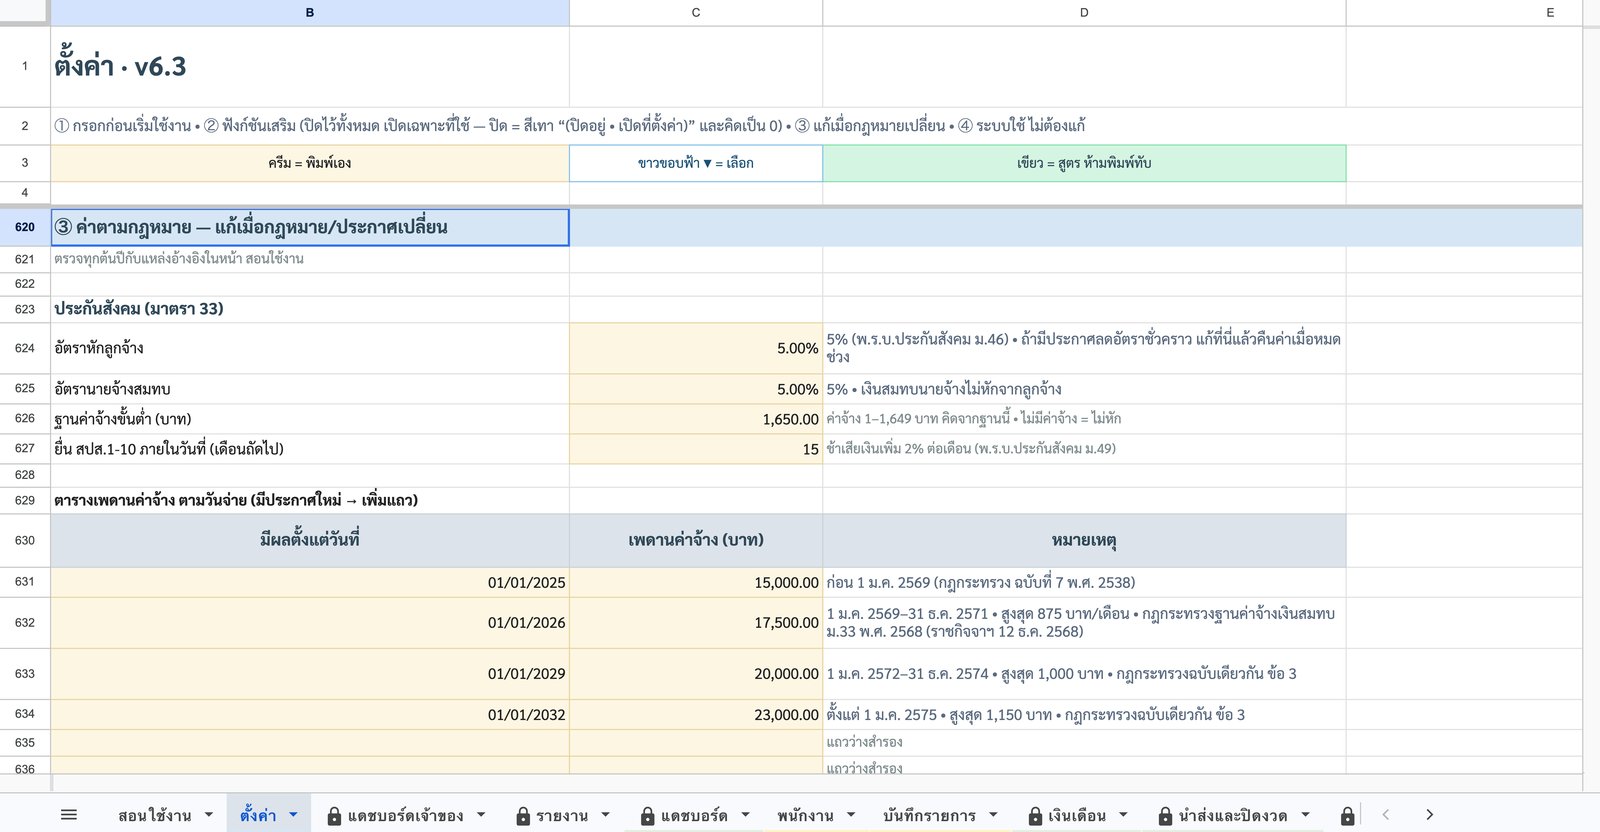Image resolution: width=1600 pixels, height=832 pixels.
Task: Open พนักงาน tab dropdown arrow
Action: point(851,815)
